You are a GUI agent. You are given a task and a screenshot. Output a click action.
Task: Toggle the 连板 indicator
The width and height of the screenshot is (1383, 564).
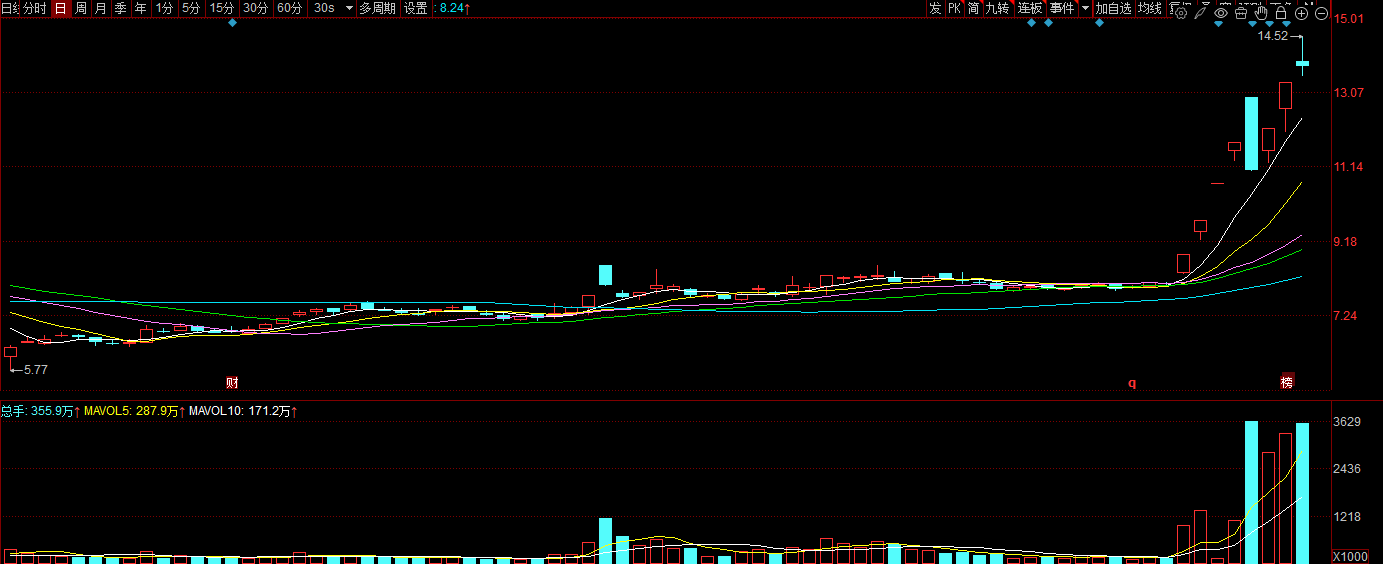[x=1030, y=8]
